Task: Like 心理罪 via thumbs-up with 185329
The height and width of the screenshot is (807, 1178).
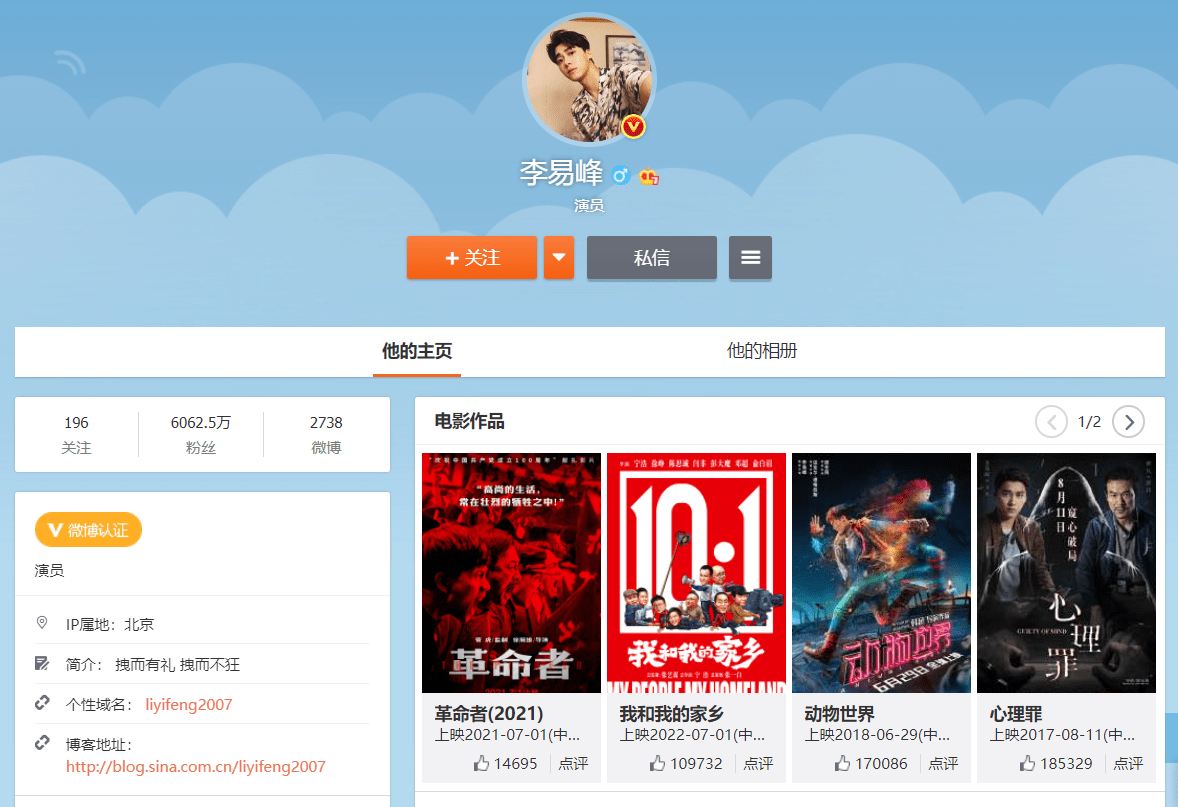Action: click(x=1055, y=763)
